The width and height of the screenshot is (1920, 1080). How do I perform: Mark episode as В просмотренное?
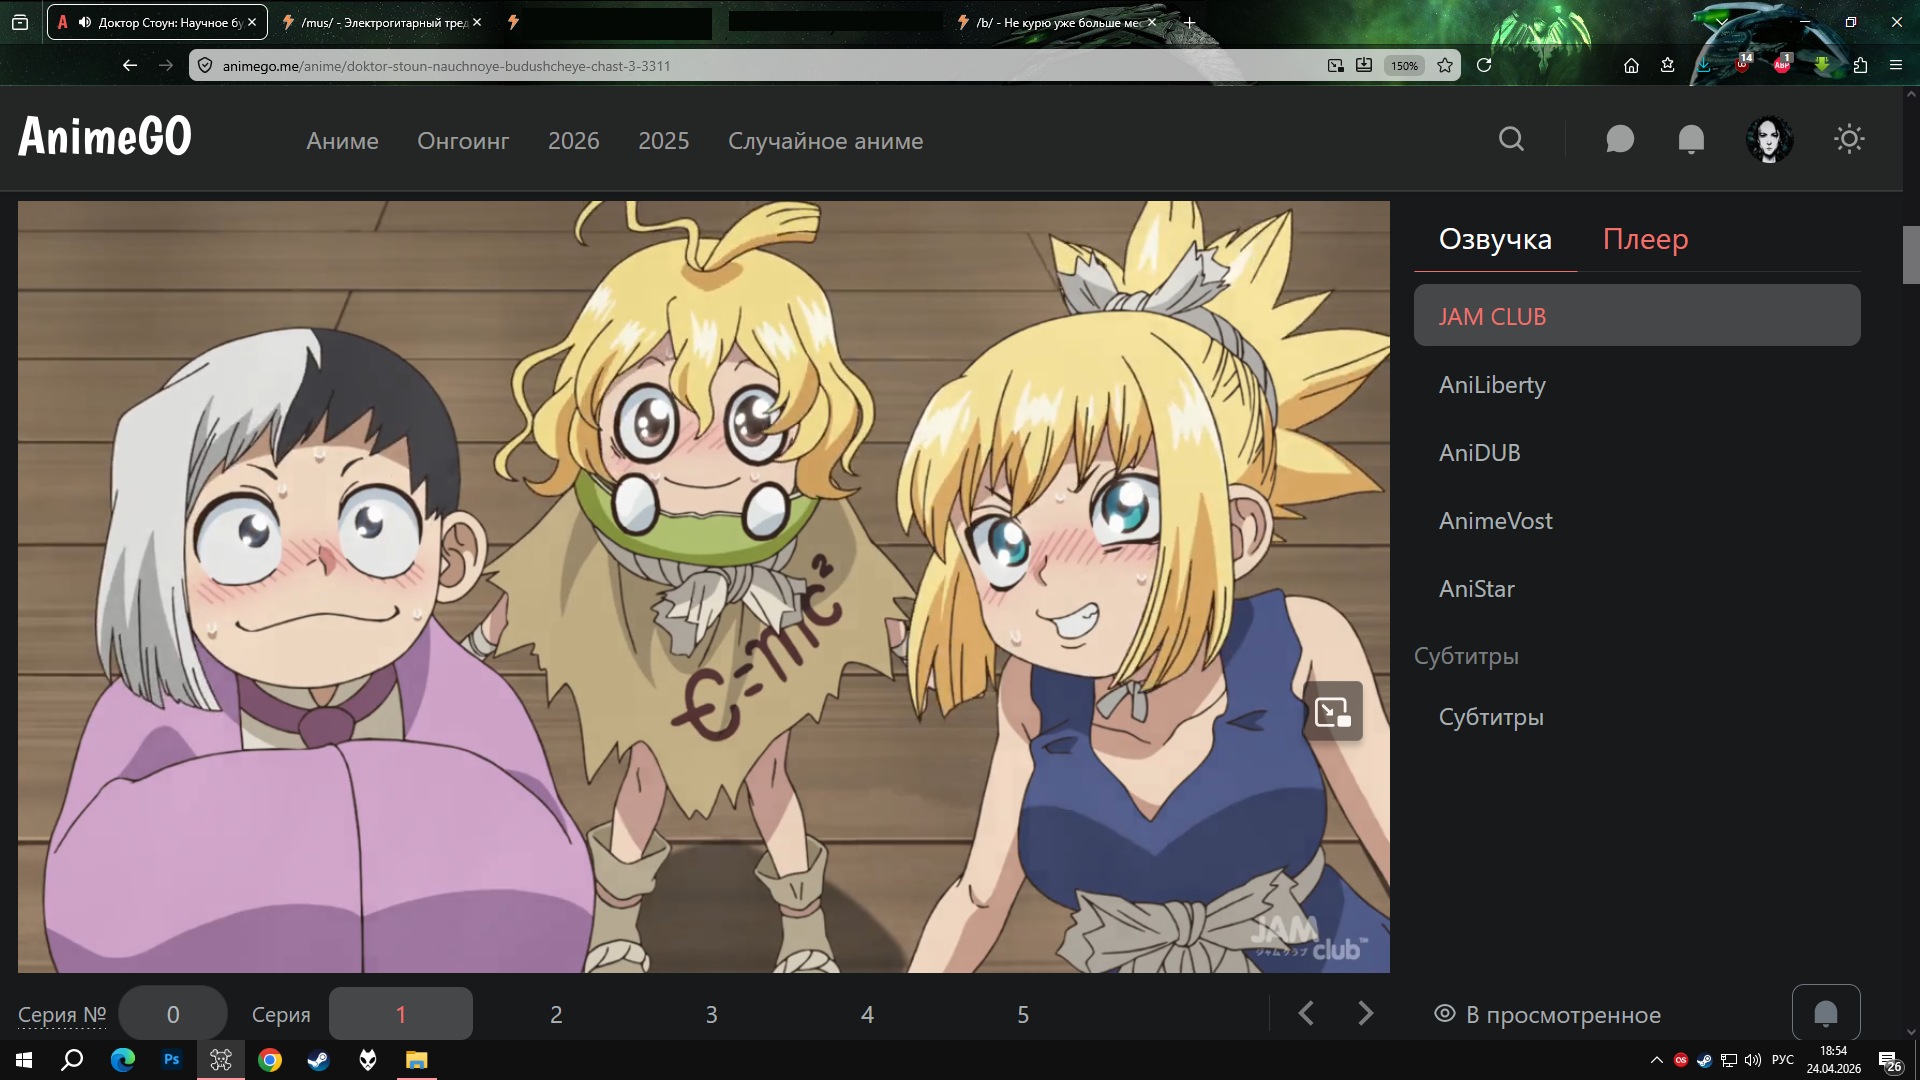(1548, 1015)
